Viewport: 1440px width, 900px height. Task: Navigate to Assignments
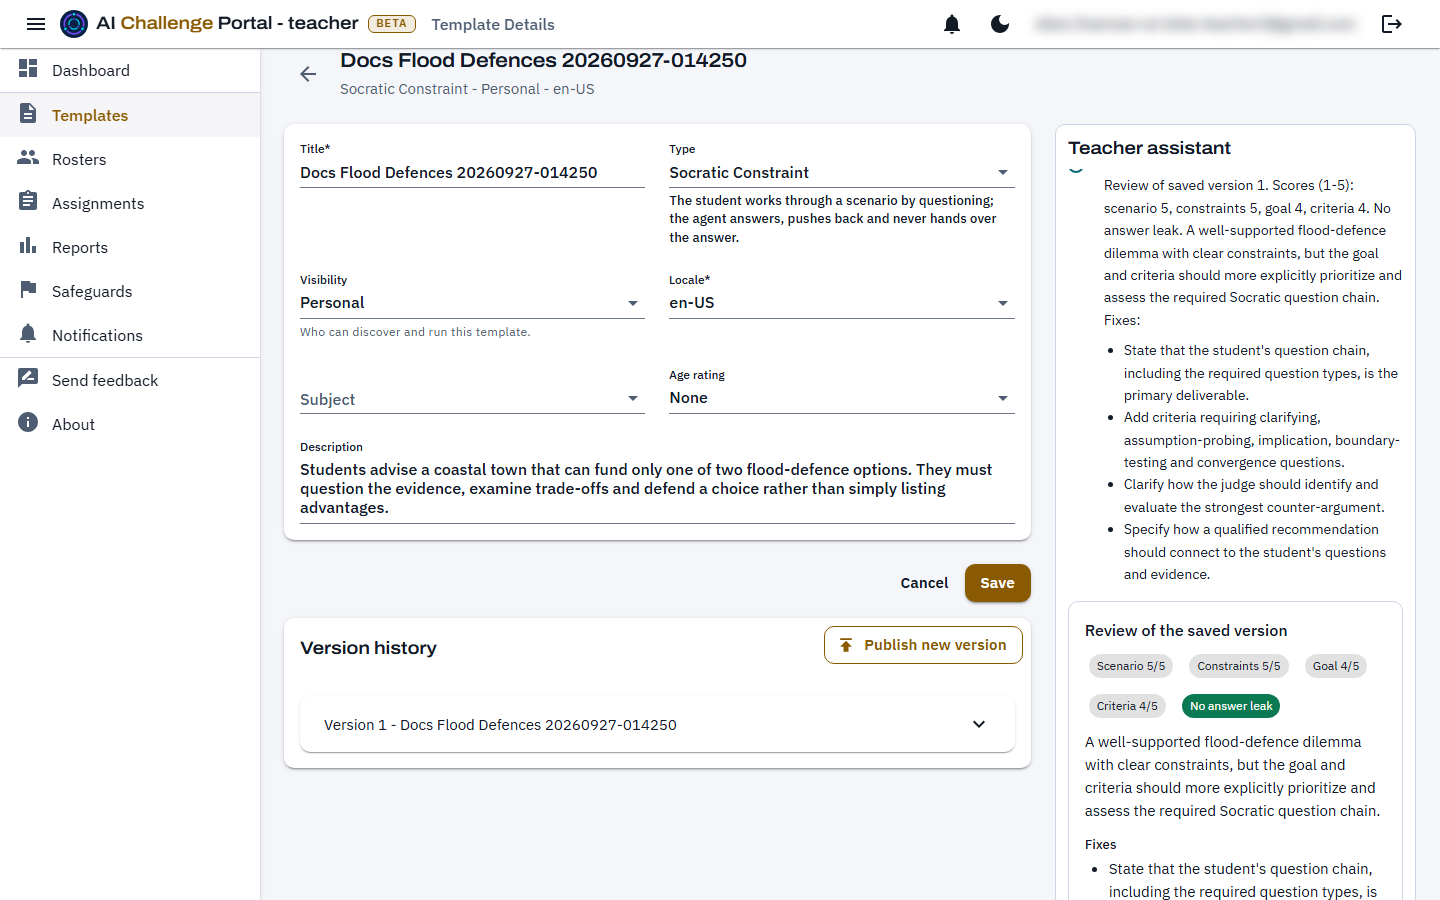130,203
